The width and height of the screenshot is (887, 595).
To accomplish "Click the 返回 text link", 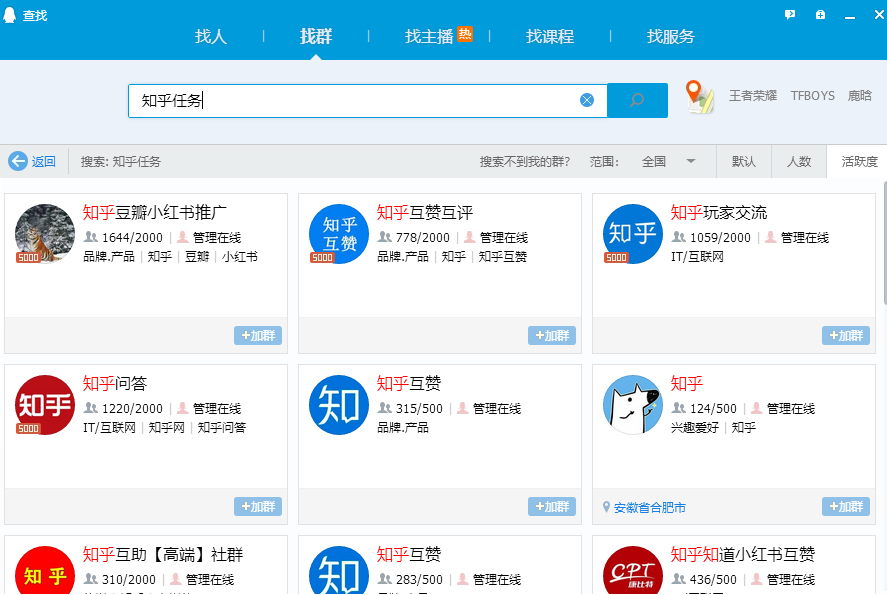I will click(44, 162).
